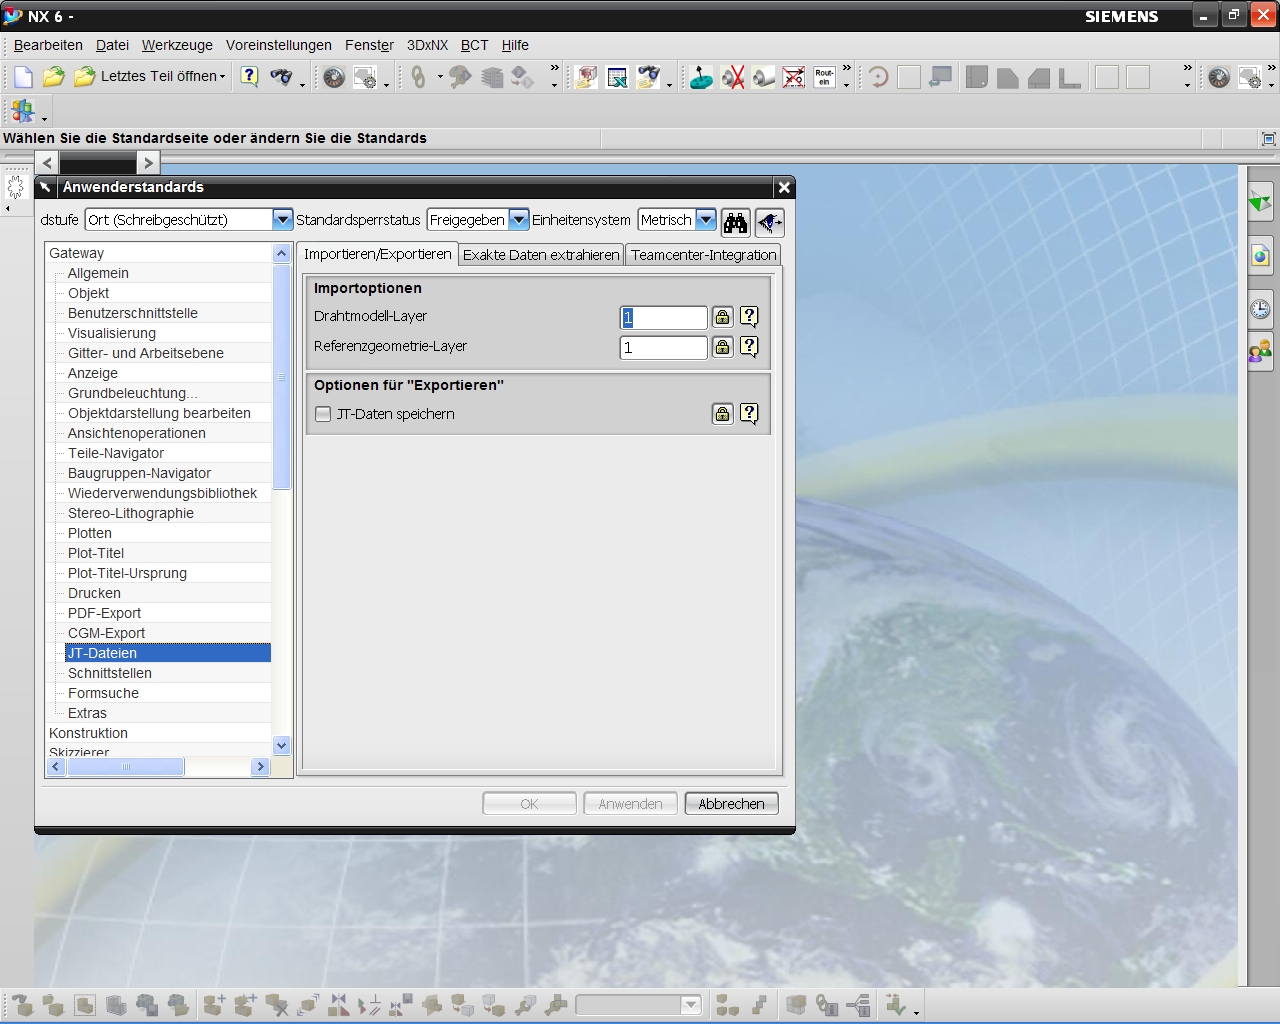This screenshot has height=1024, width=1280.
Task: Open the Standardsperrstatus Freigegeben dropdown
Action: coord(518,220)
